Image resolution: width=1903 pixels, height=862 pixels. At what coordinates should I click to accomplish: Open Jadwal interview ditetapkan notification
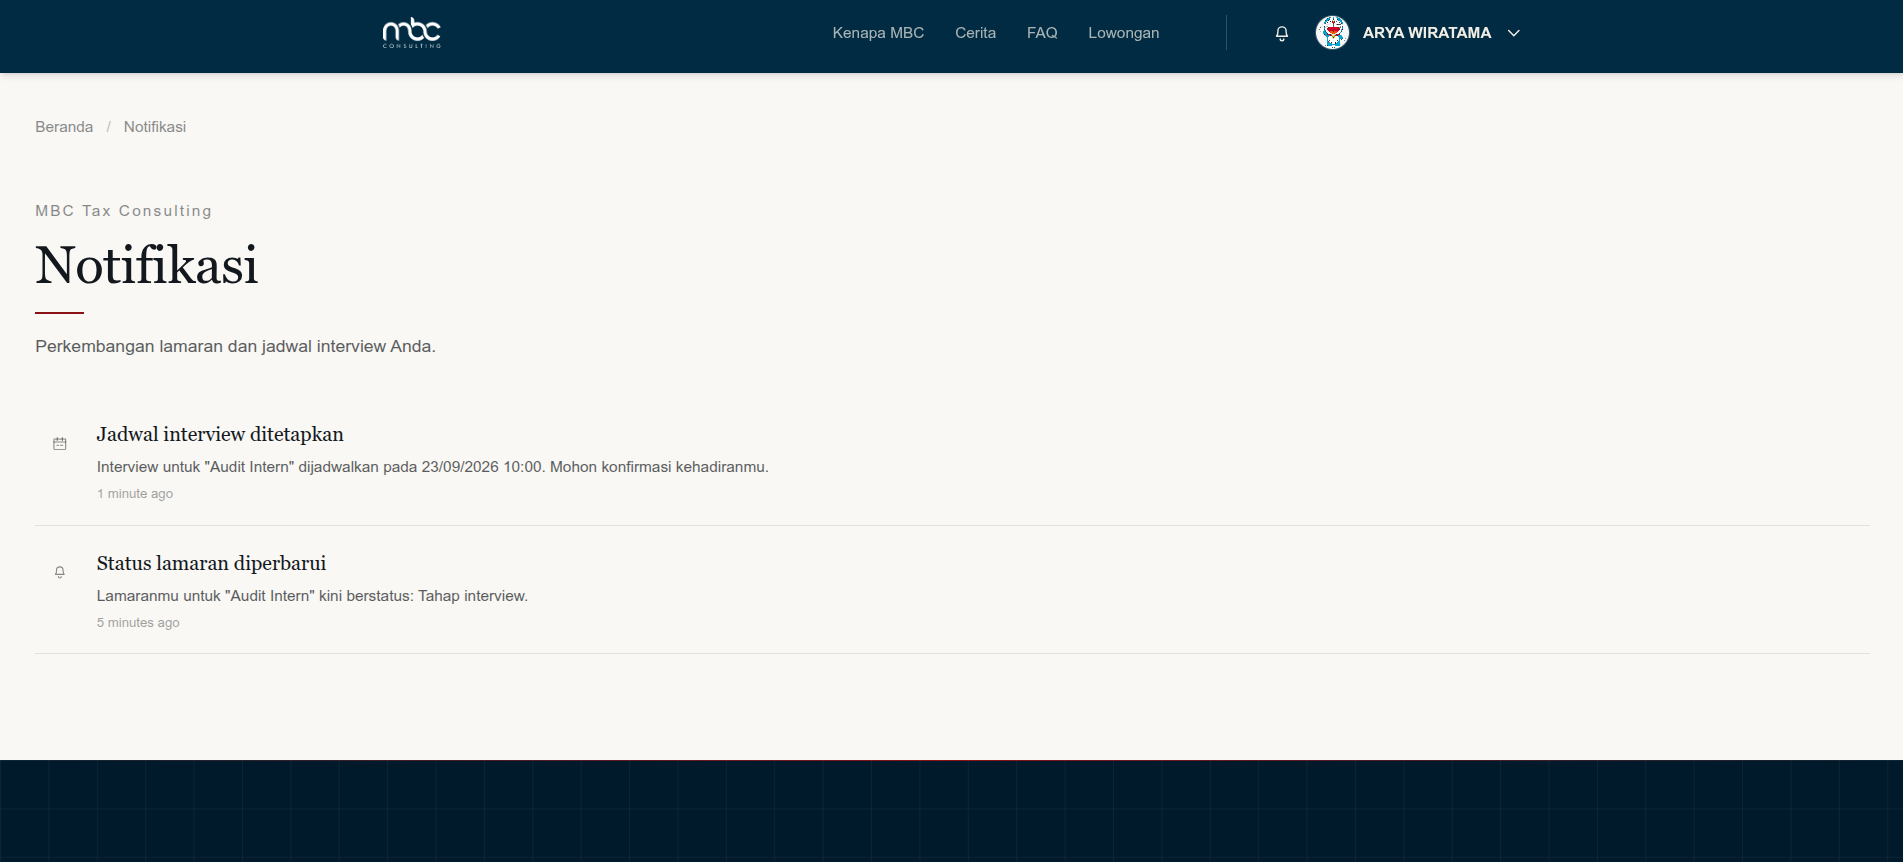pyautogui.click(x=220, y=434)
